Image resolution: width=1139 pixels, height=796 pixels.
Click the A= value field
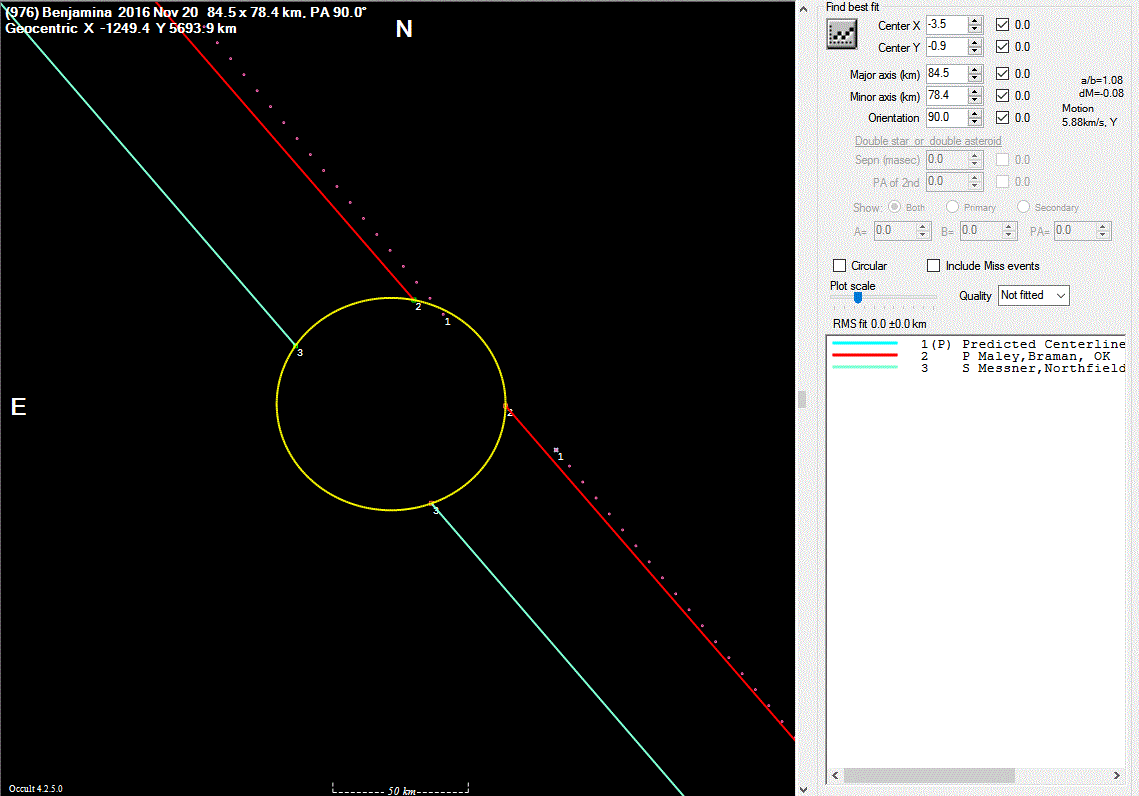(x=894, y=231)
